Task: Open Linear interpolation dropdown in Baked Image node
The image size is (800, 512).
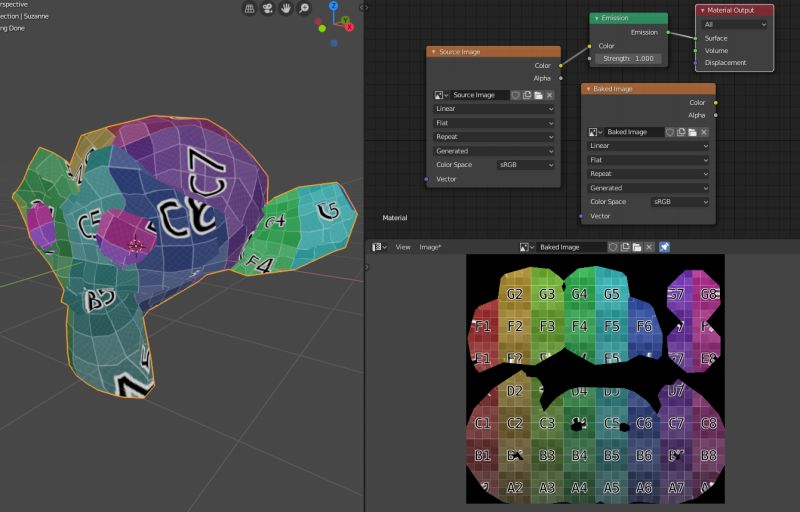Action: (x=648, y=146)
